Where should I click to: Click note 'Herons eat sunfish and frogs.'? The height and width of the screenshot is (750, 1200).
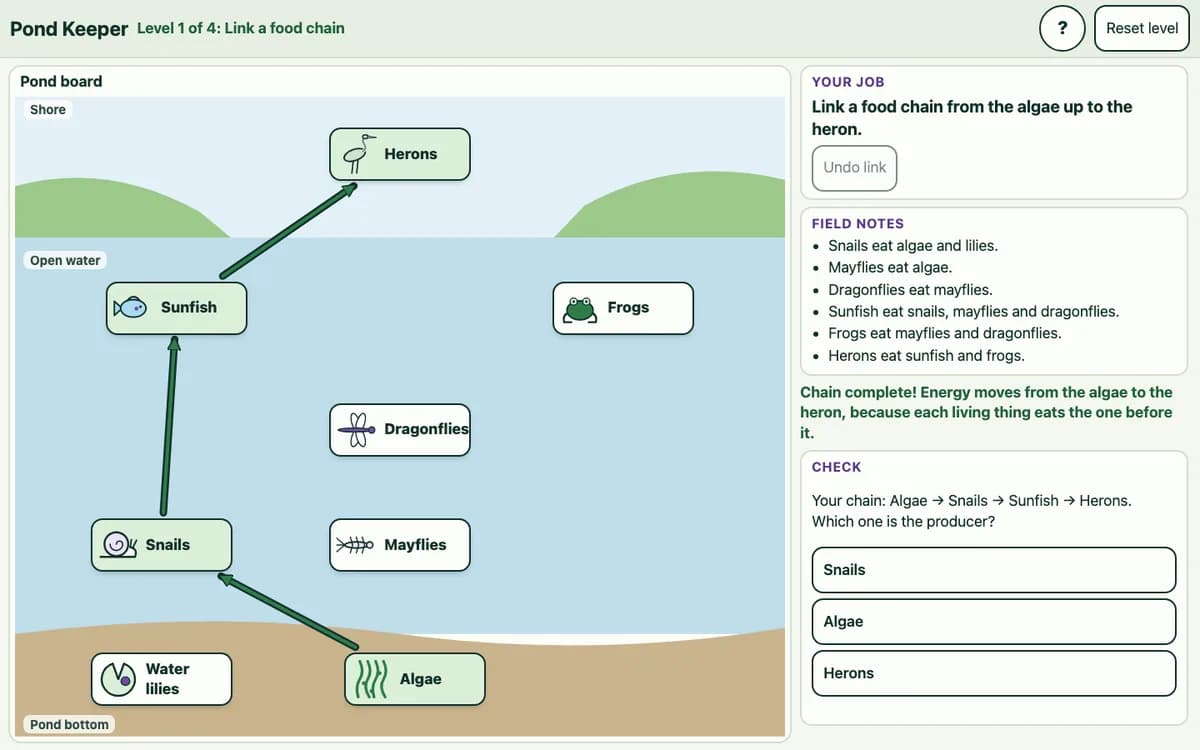click(926, 355)
